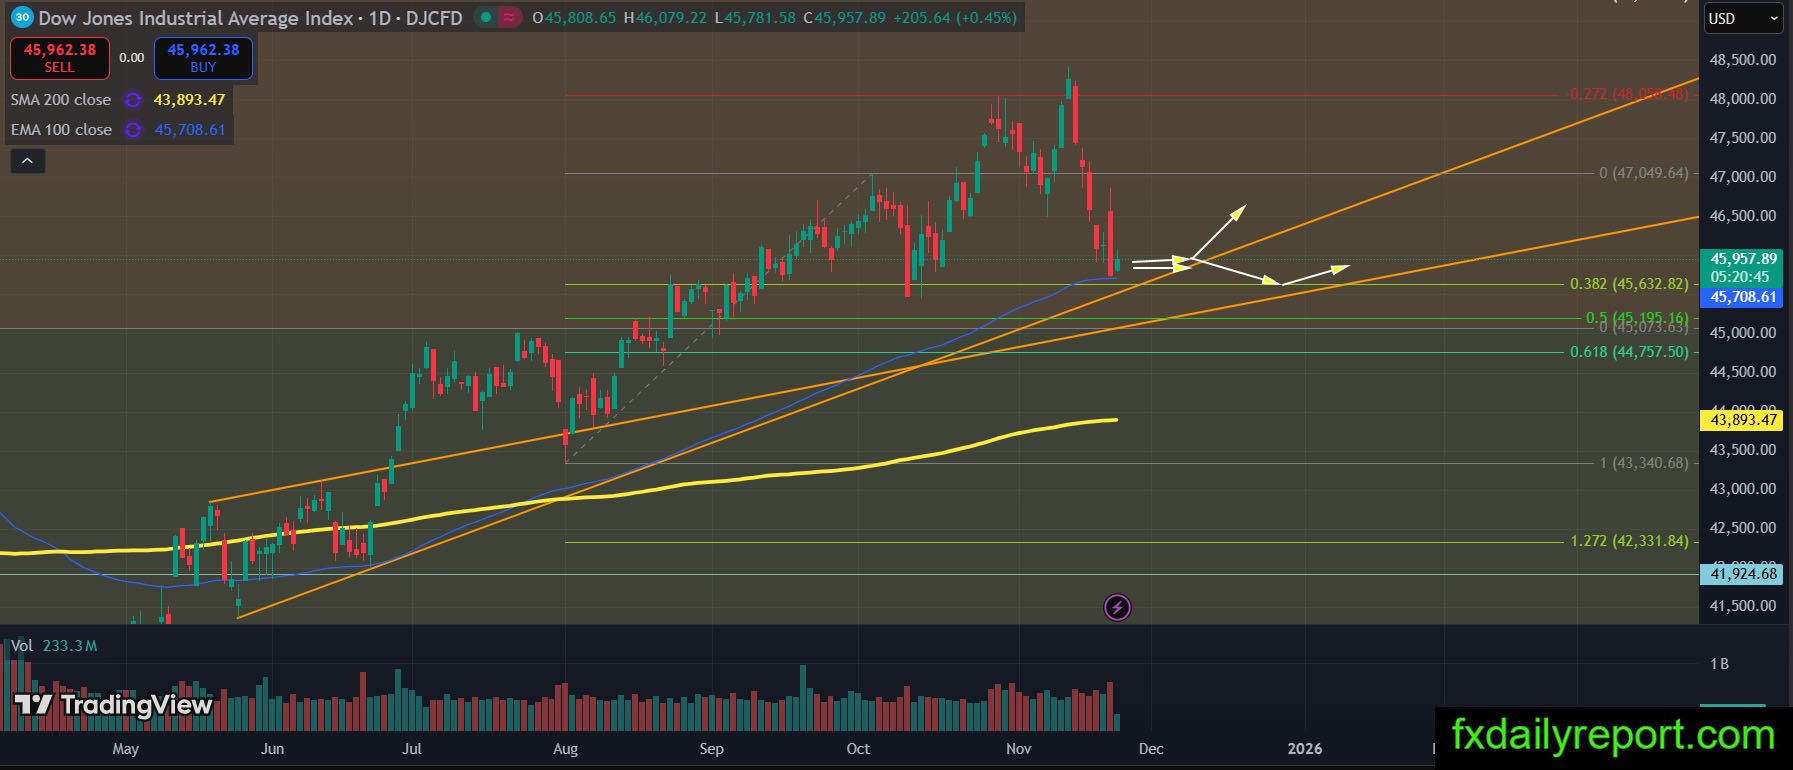The height and width of the screenshot is (770, 1793).
Task: Click the blue EMA price tag 45,708.61 on the axis
Action: pos(1743,297)
